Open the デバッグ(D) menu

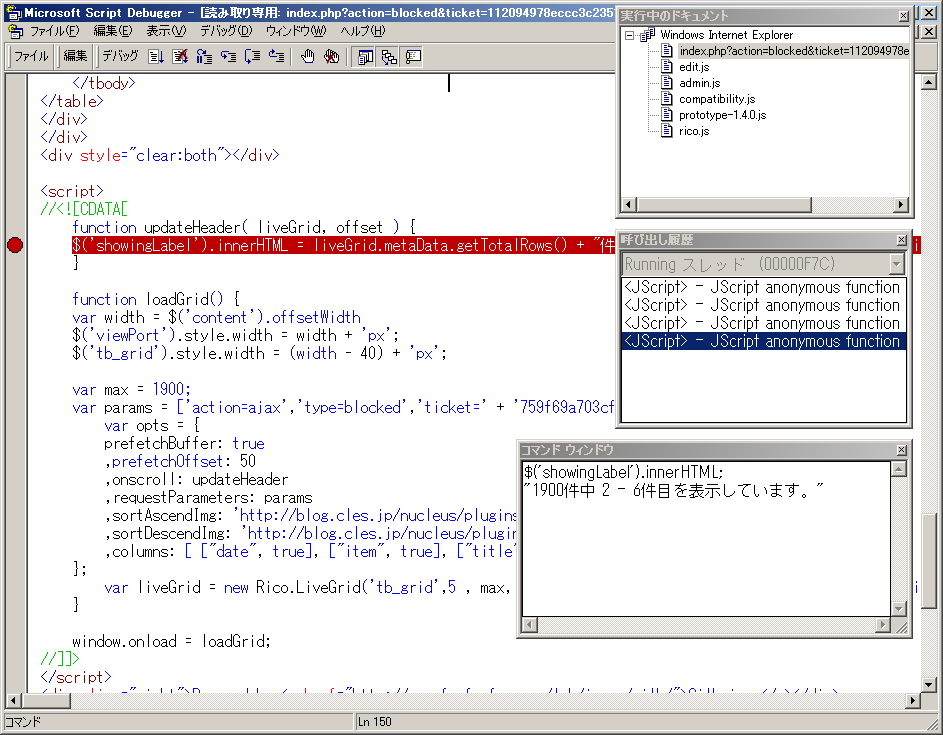point(225,31)
